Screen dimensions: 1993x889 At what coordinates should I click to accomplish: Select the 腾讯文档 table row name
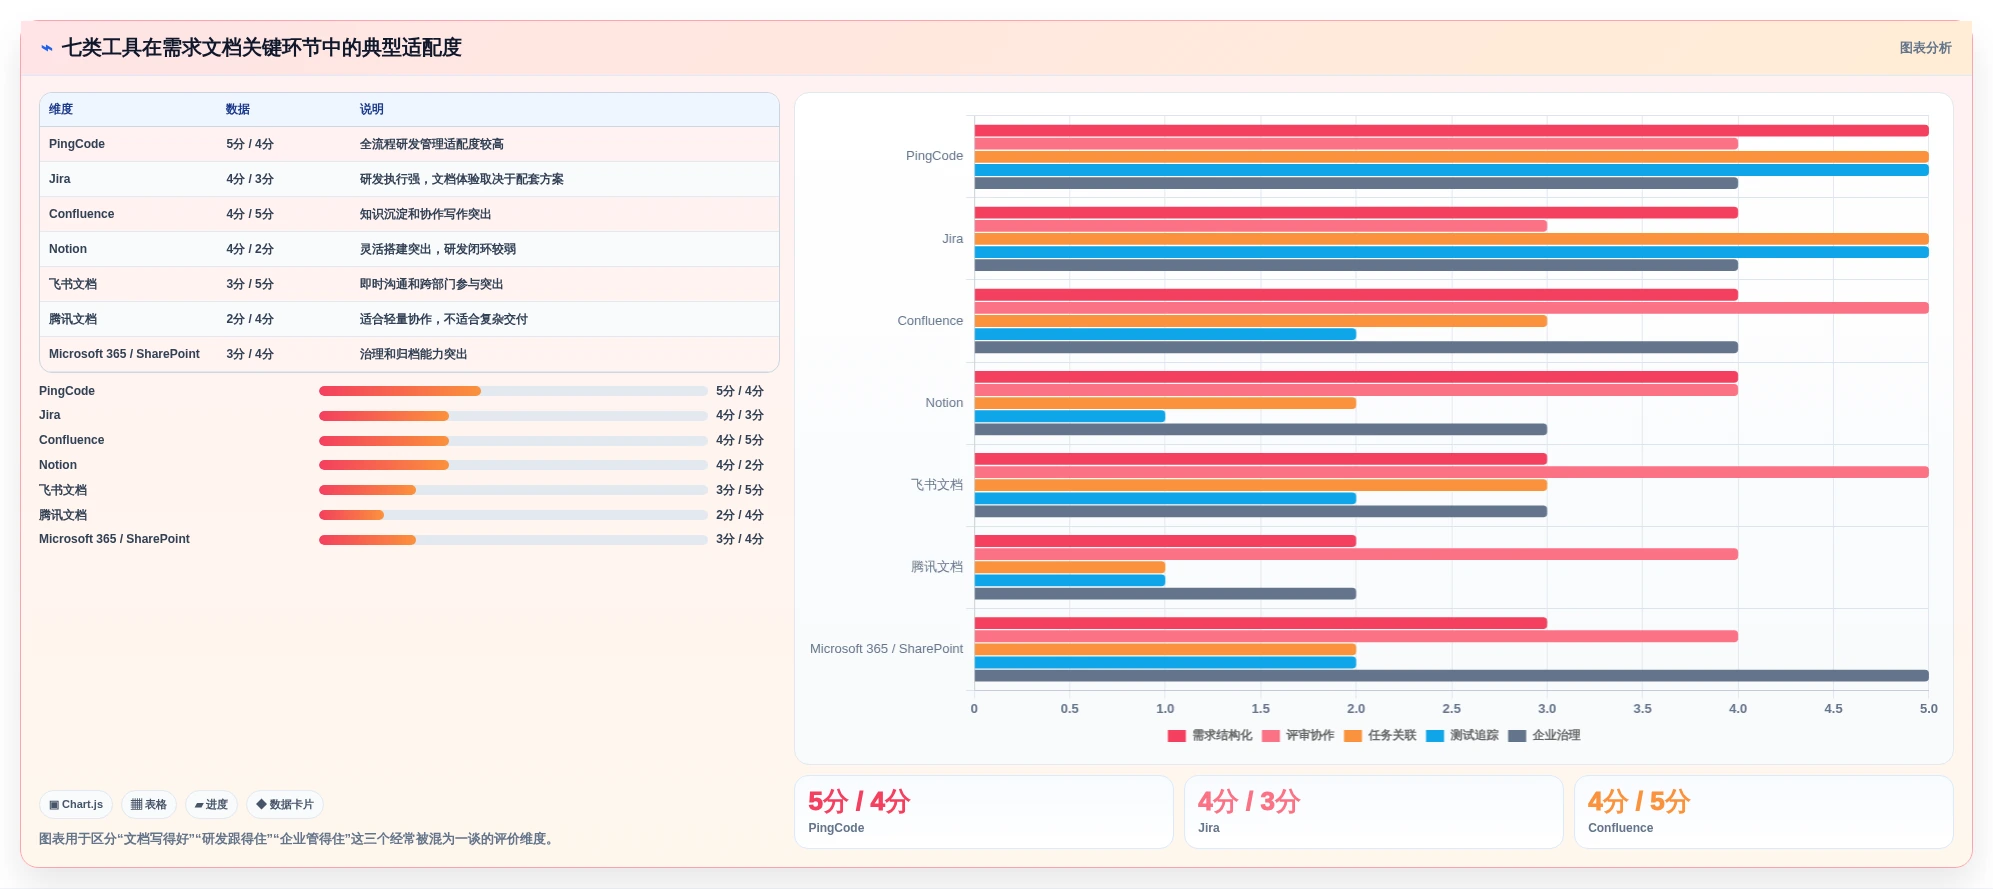pyautogui.click(x=73, y=320)
